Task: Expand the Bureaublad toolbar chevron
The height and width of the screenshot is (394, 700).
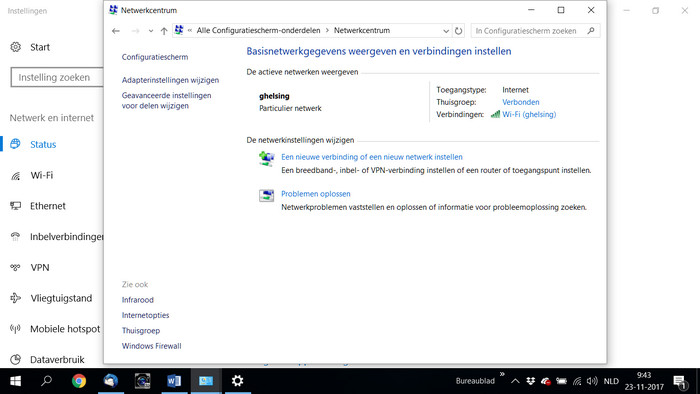Action: pos(502,374)
